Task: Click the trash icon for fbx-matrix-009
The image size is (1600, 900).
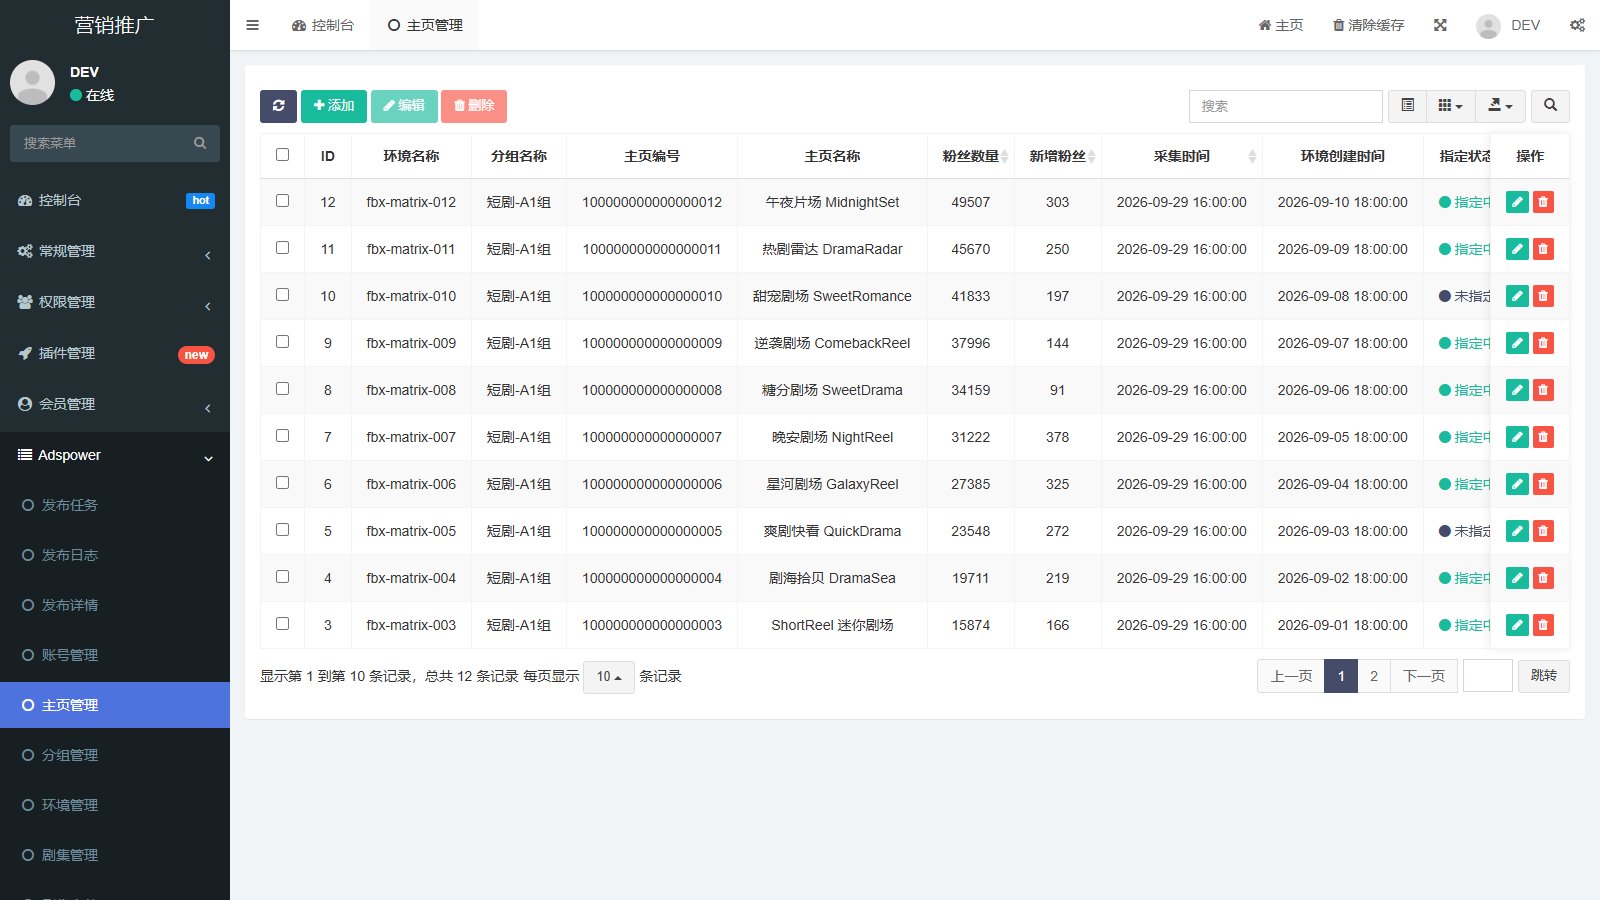Action: point(1543,343)
